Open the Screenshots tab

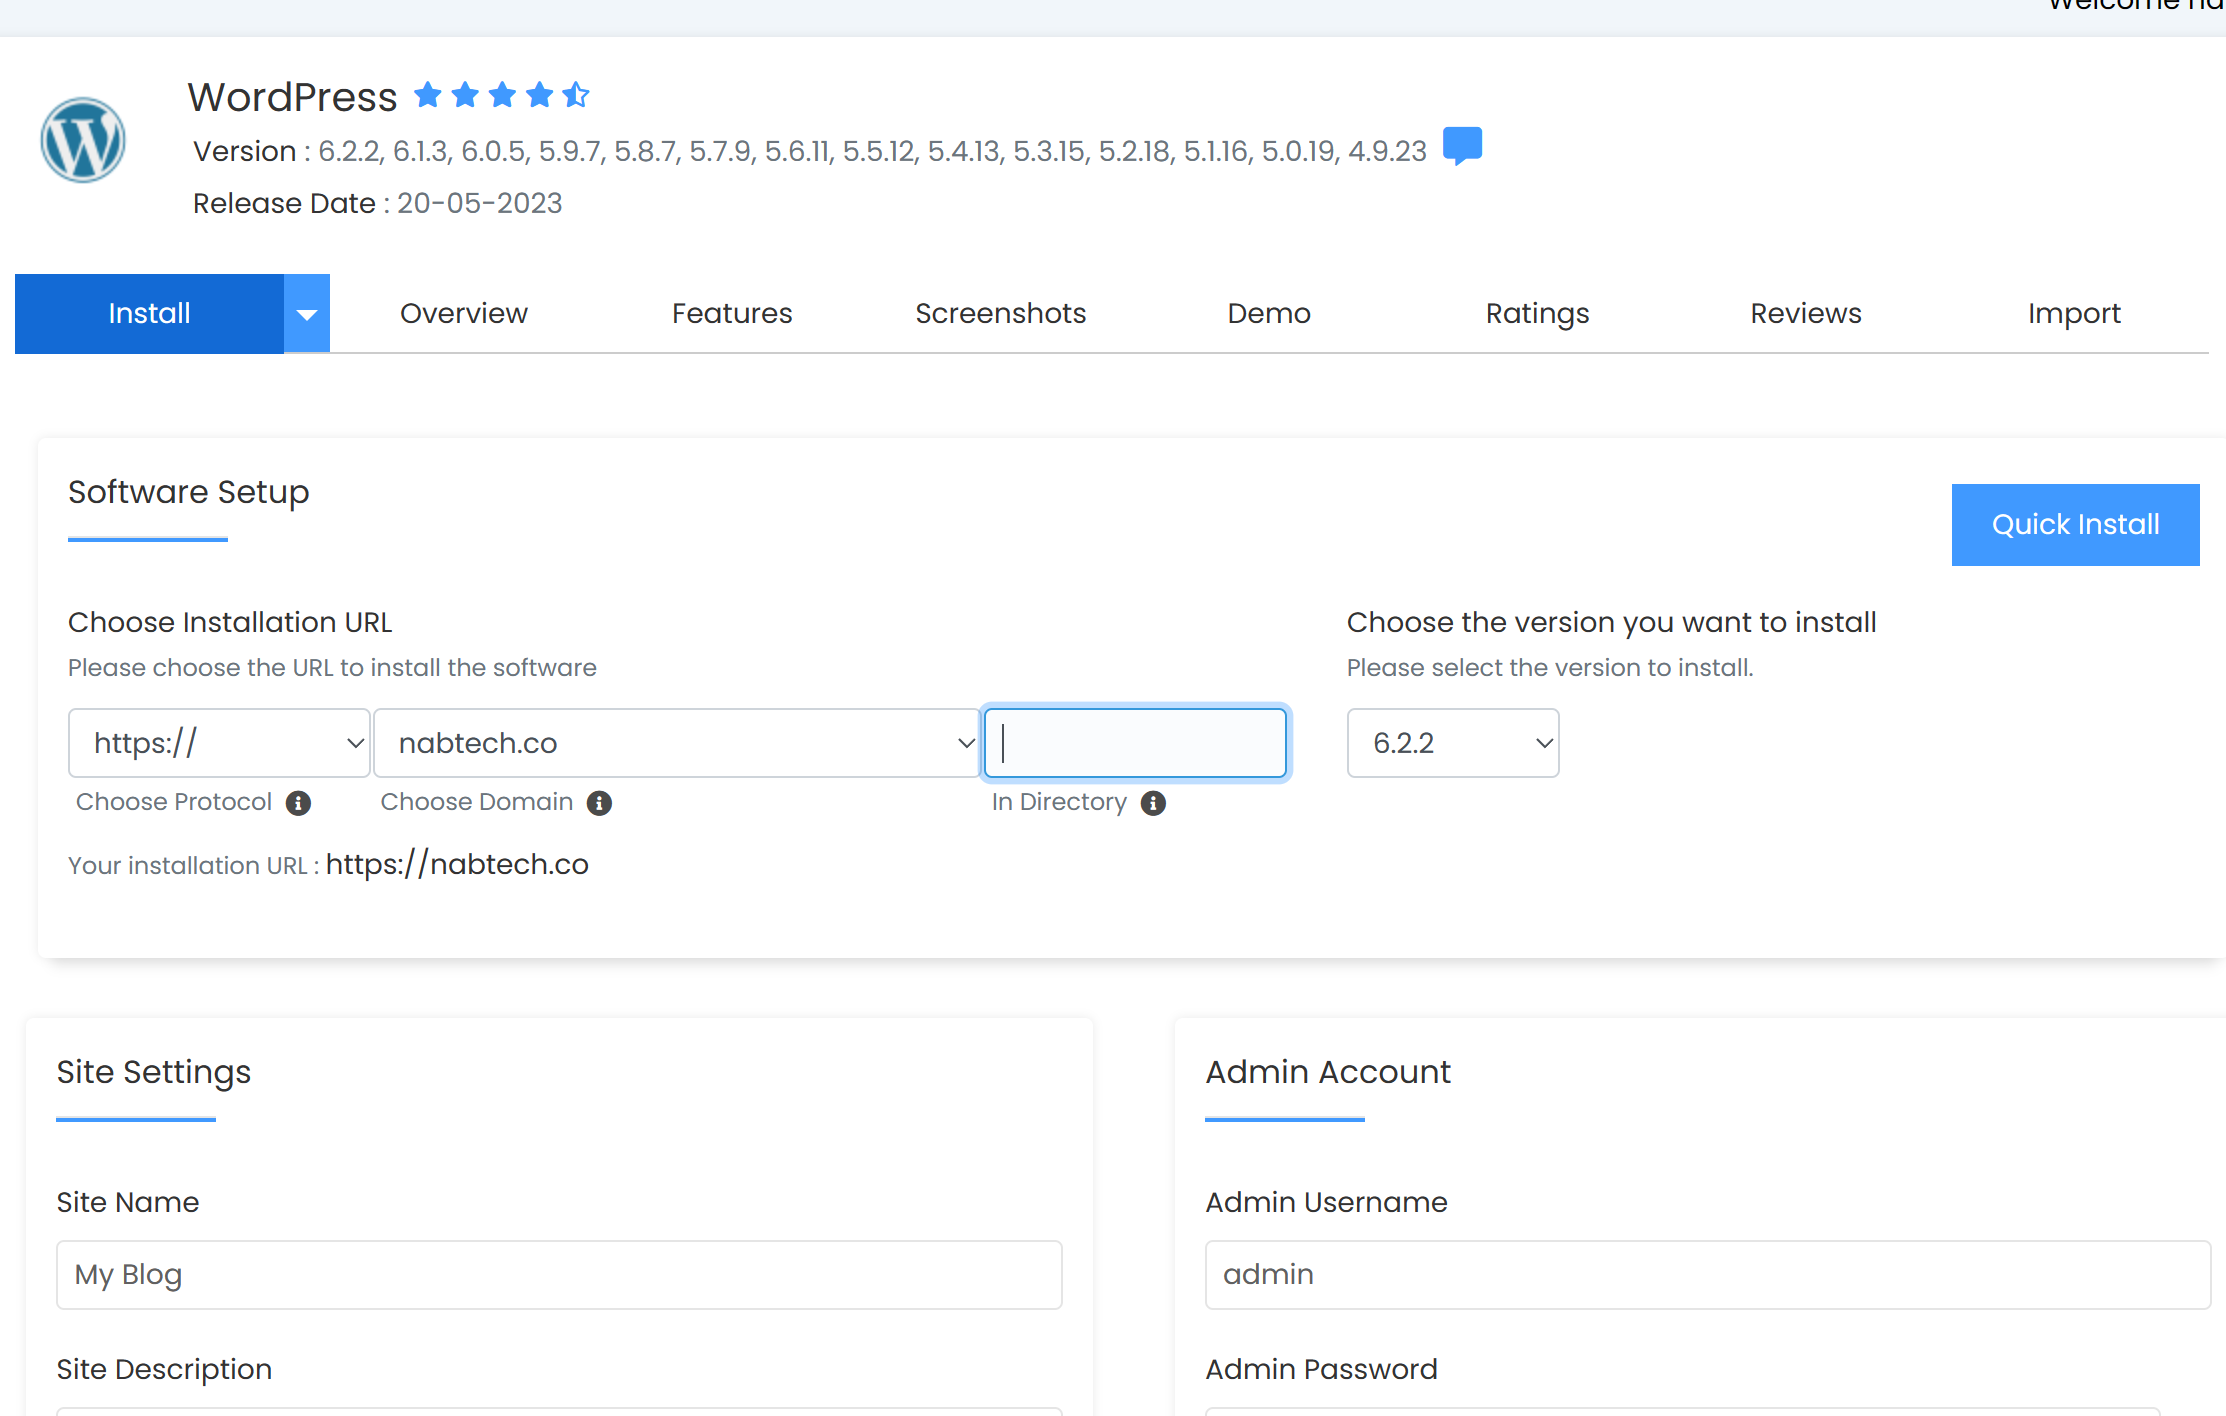(1000, 314)
